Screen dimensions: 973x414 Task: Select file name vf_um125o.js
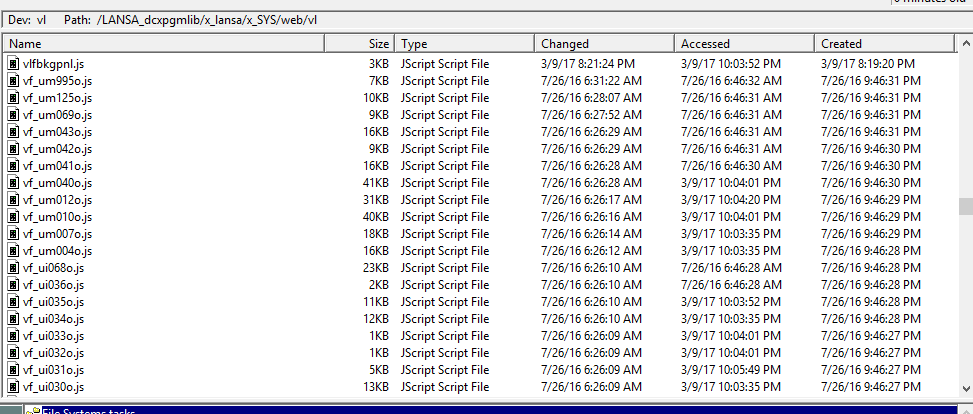(x=57, y=98)
